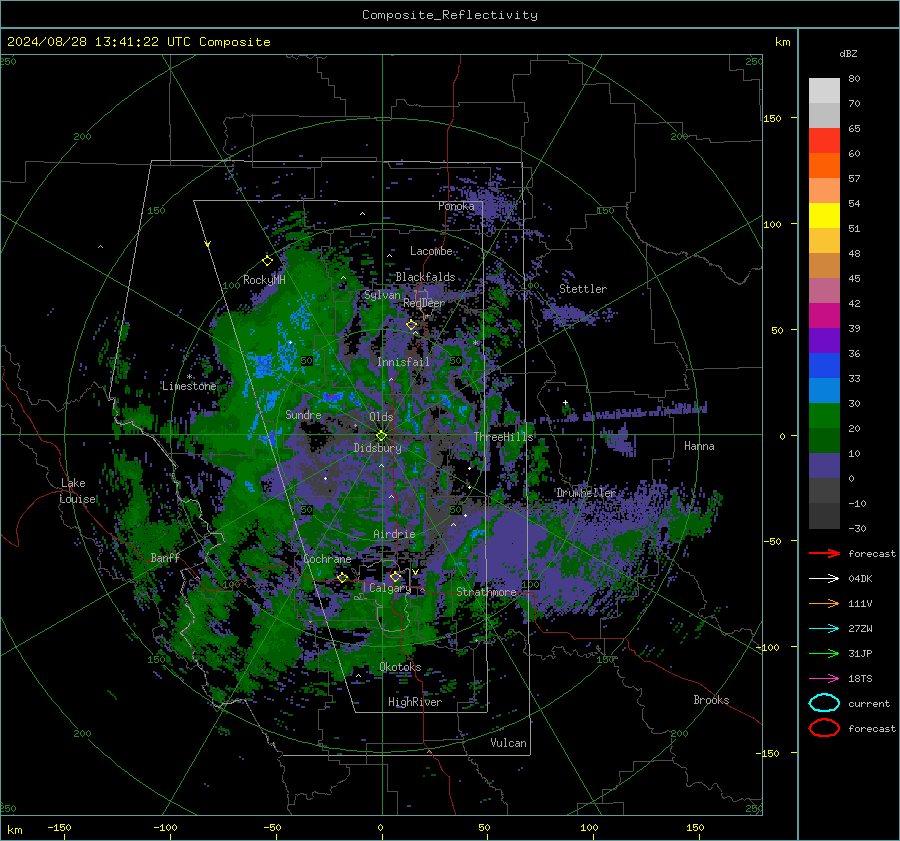Click the Hanna label
Screen dimensions: 900x841
click(699, 446)
